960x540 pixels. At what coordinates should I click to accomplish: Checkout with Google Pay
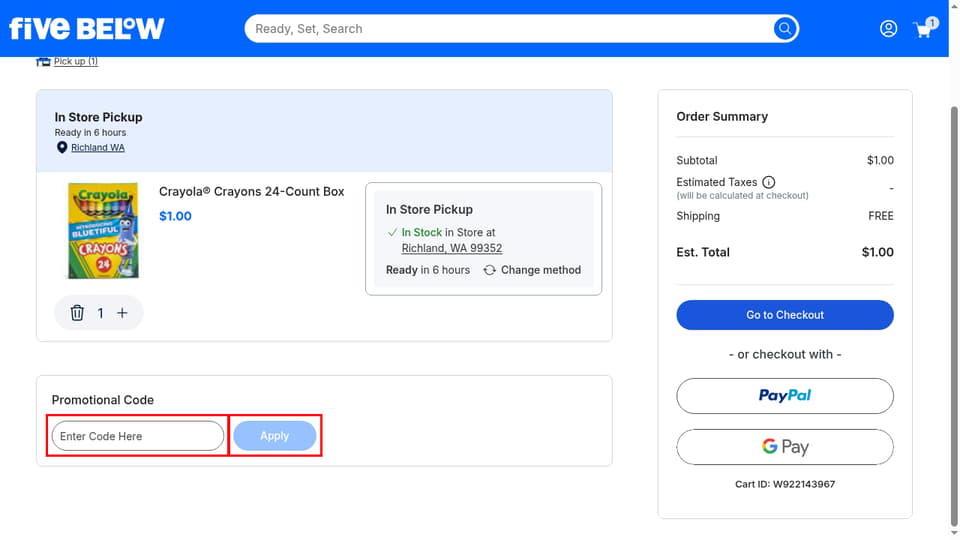click(x=784, y=447)
